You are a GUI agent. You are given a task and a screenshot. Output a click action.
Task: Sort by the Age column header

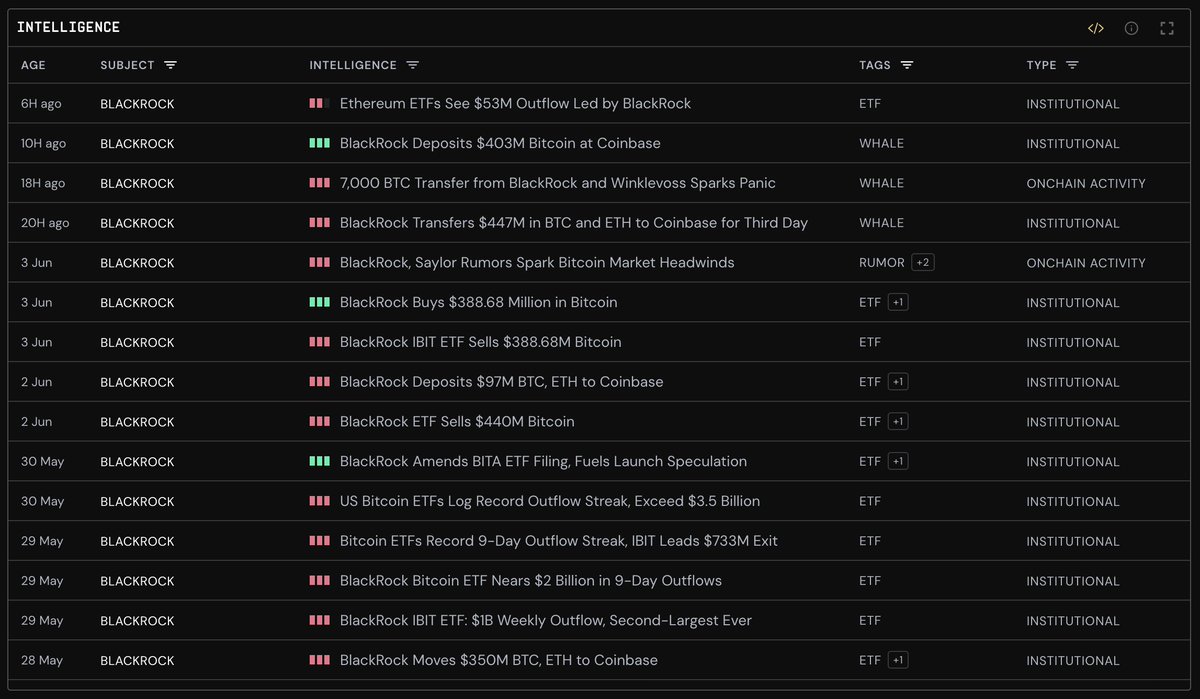coord(33,65)
